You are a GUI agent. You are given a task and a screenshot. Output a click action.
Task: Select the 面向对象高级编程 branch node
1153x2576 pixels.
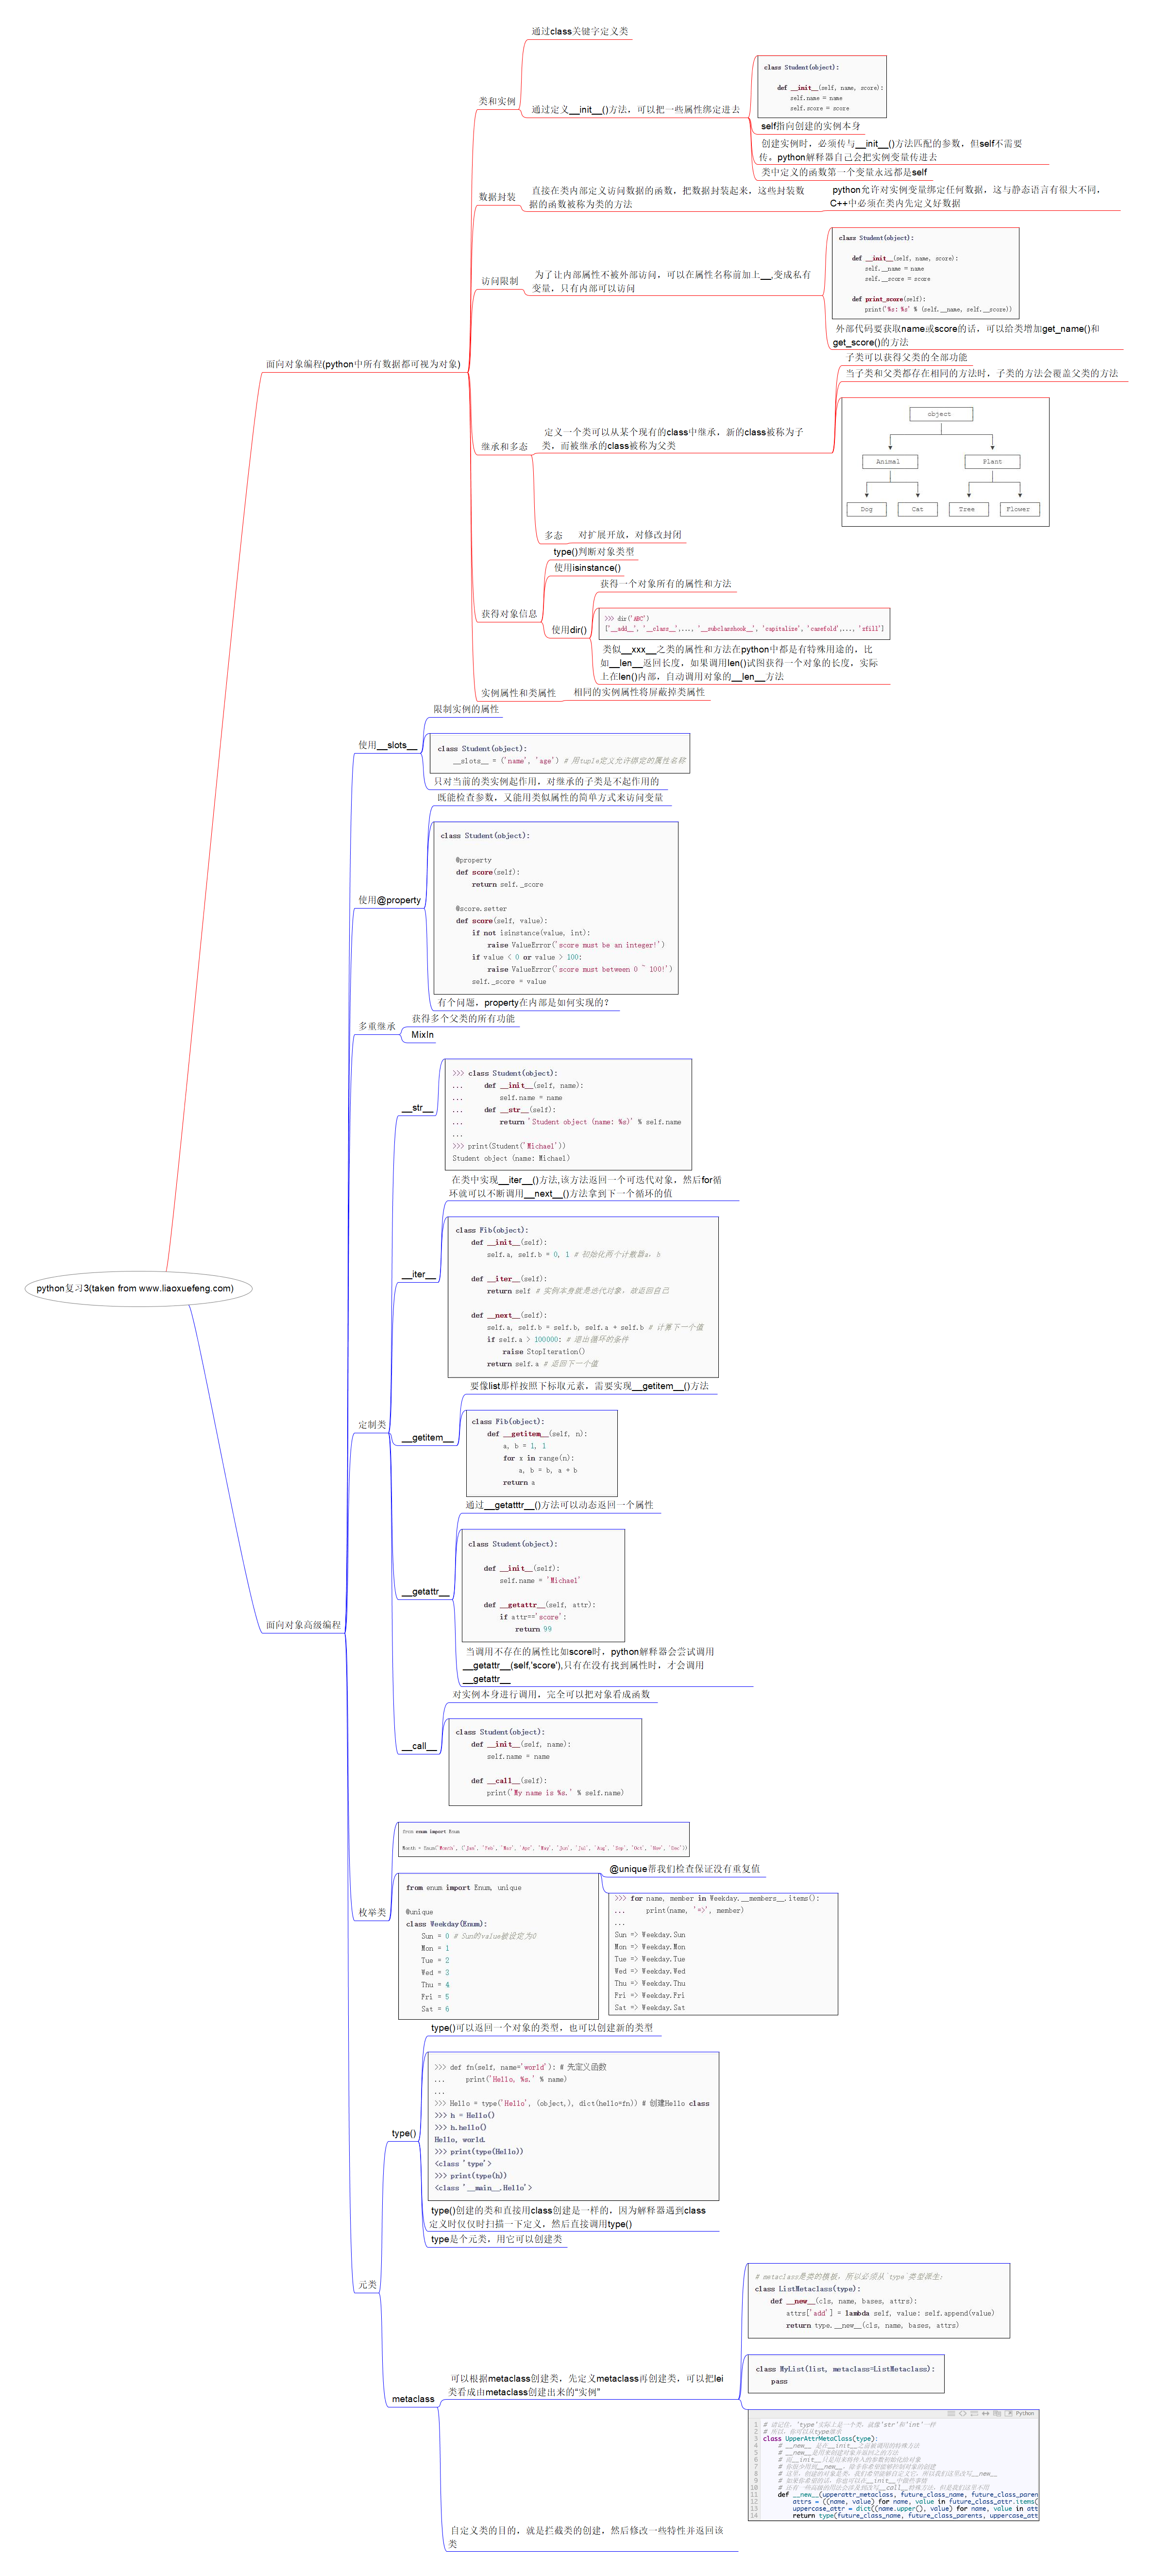(303, 1625)
